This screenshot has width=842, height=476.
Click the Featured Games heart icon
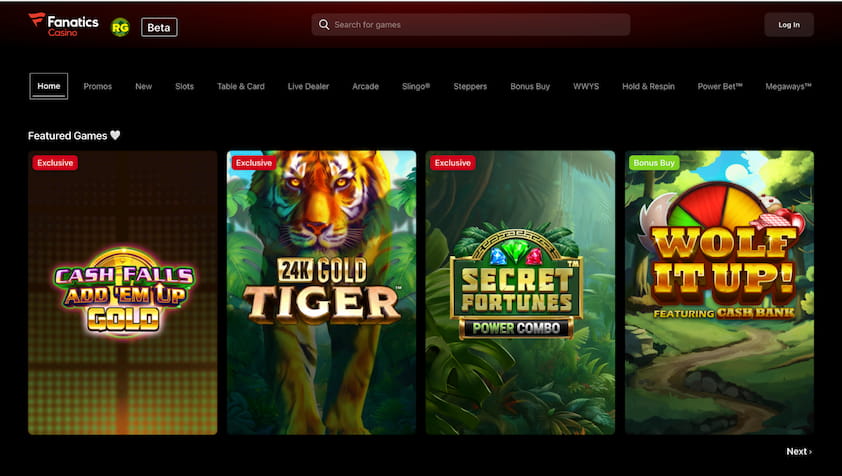[x=115, y=135]
